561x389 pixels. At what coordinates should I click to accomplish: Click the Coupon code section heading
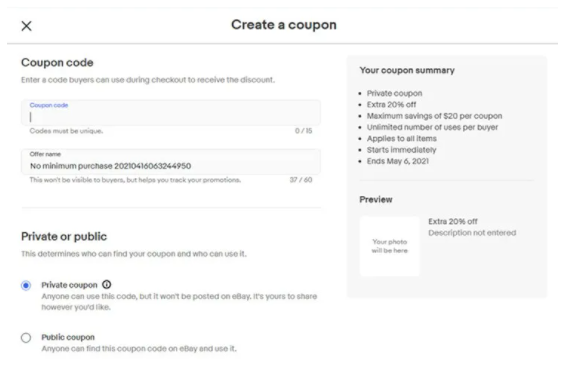click(x=57, y=63)
